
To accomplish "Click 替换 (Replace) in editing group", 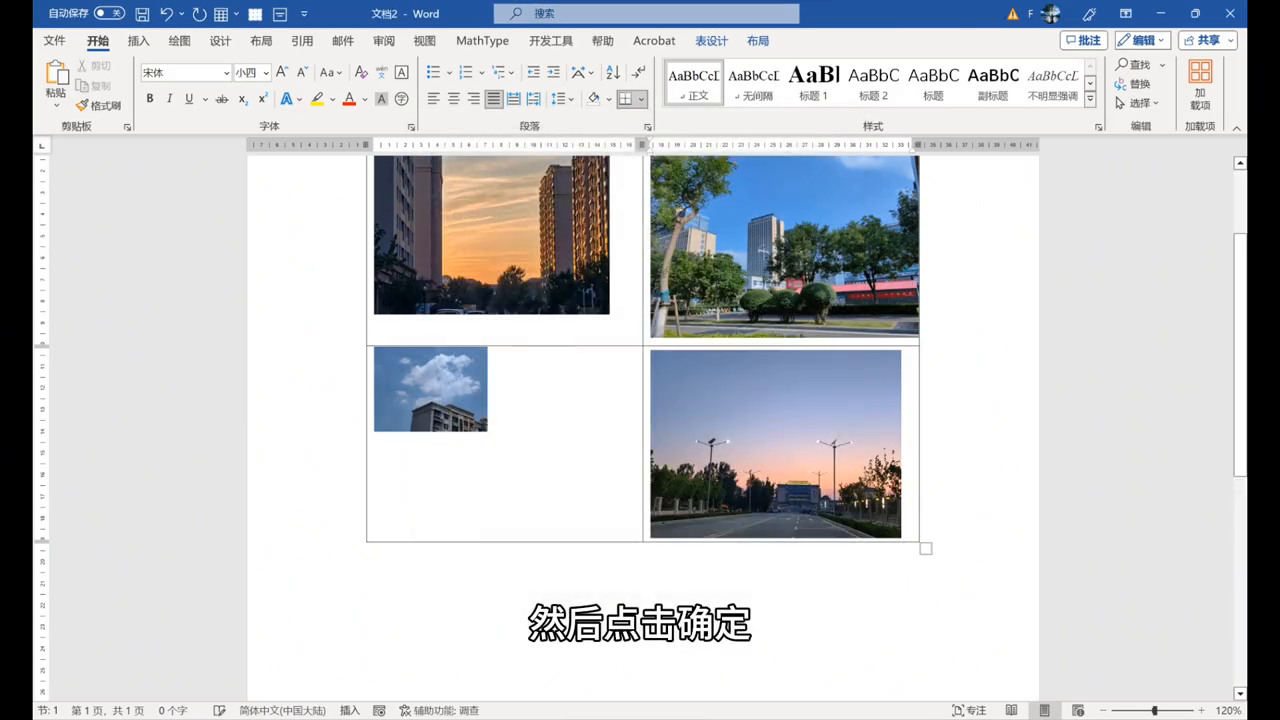I will 1133,84.
